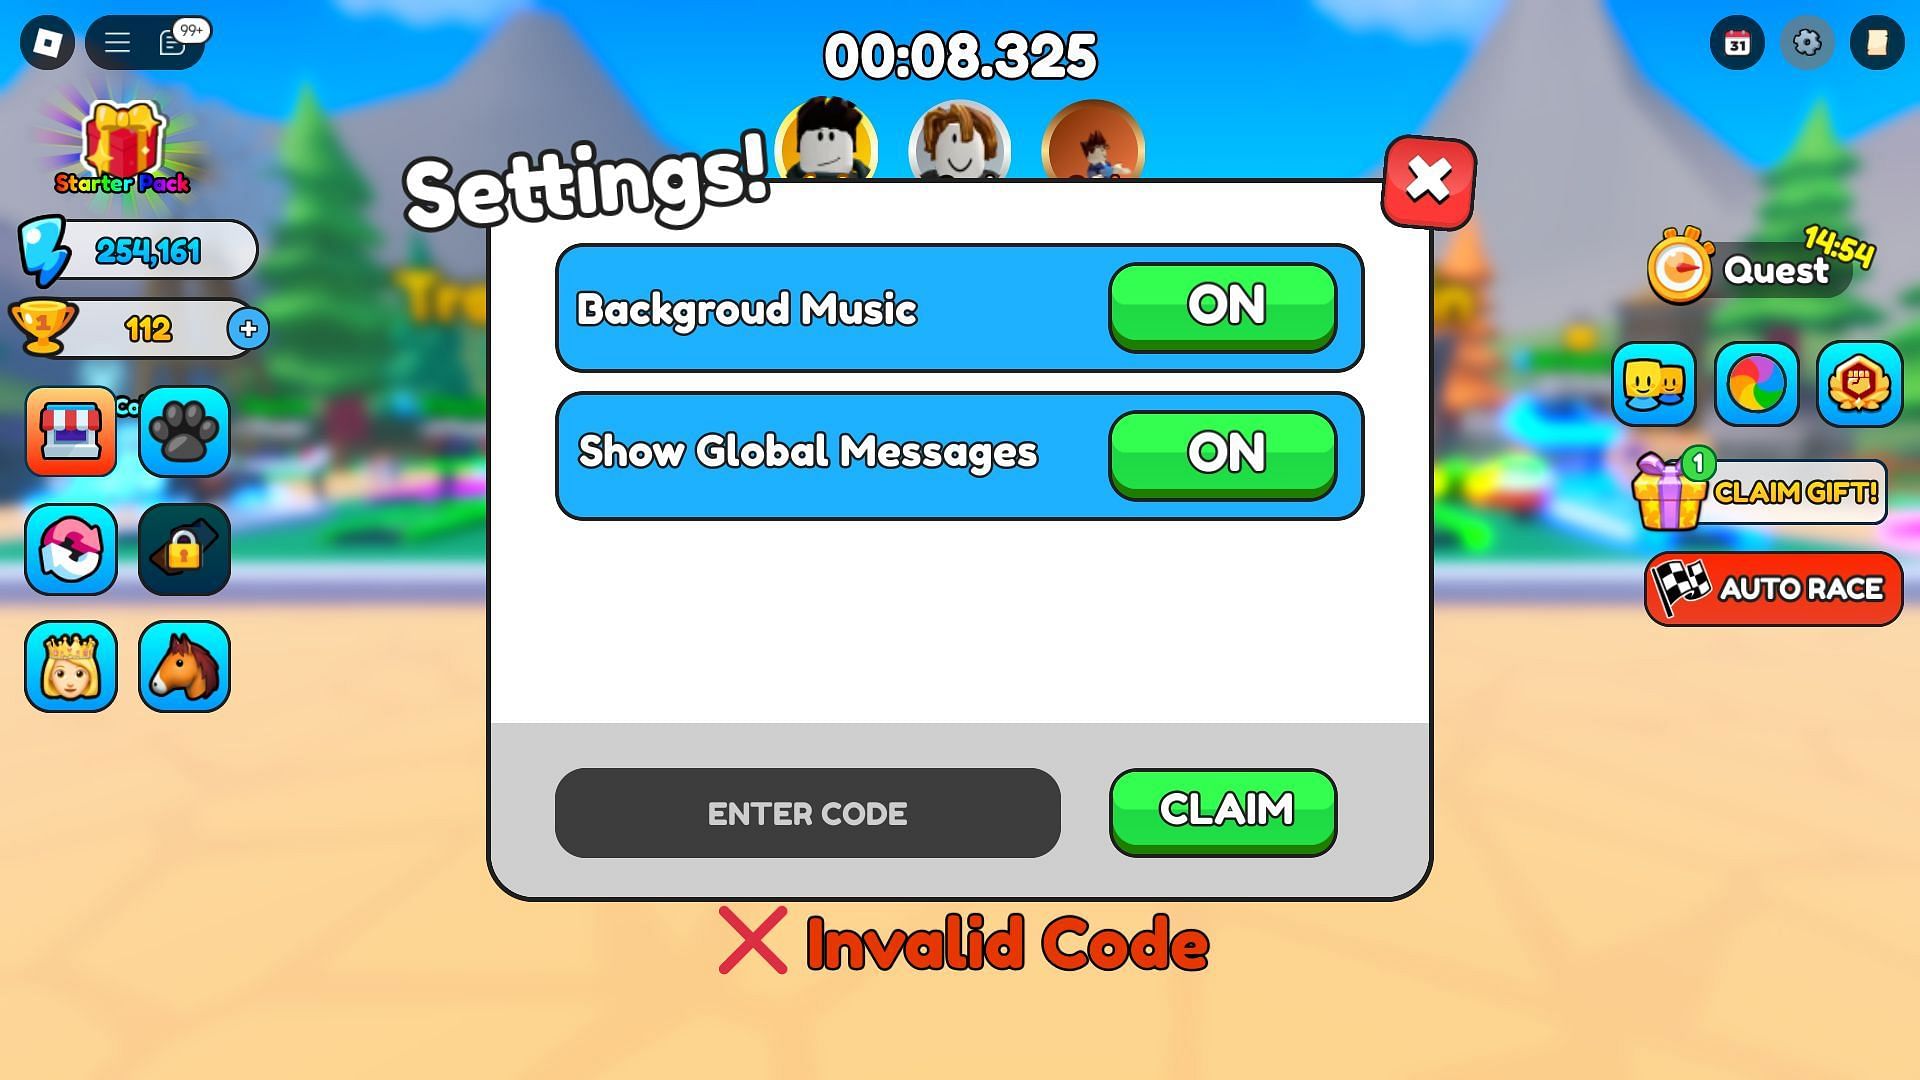Select the horse head icon
Viewport: 1920px width, 1080px height.
click(x=185, y=666)
